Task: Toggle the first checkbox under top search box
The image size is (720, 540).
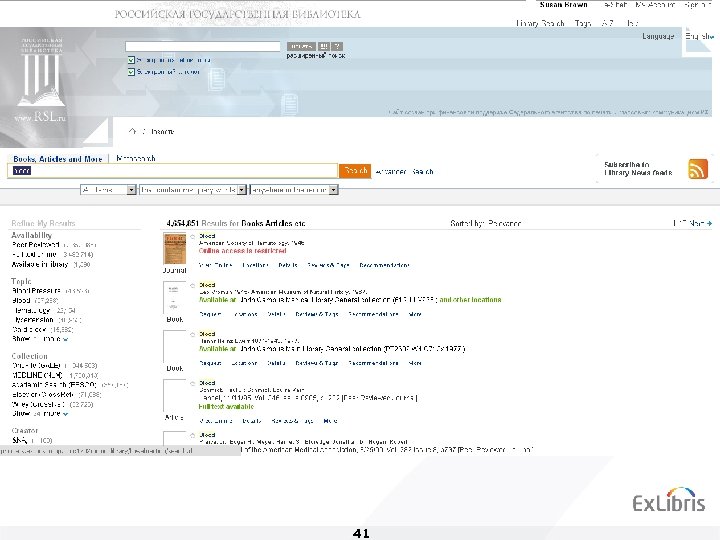Action: point(131,60)
